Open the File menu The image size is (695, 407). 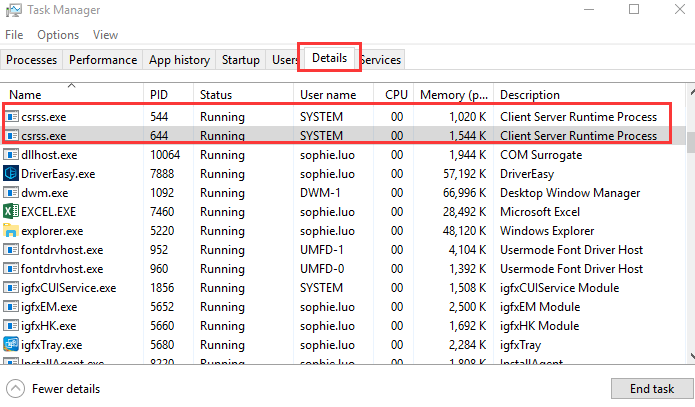tap(14, 35)
